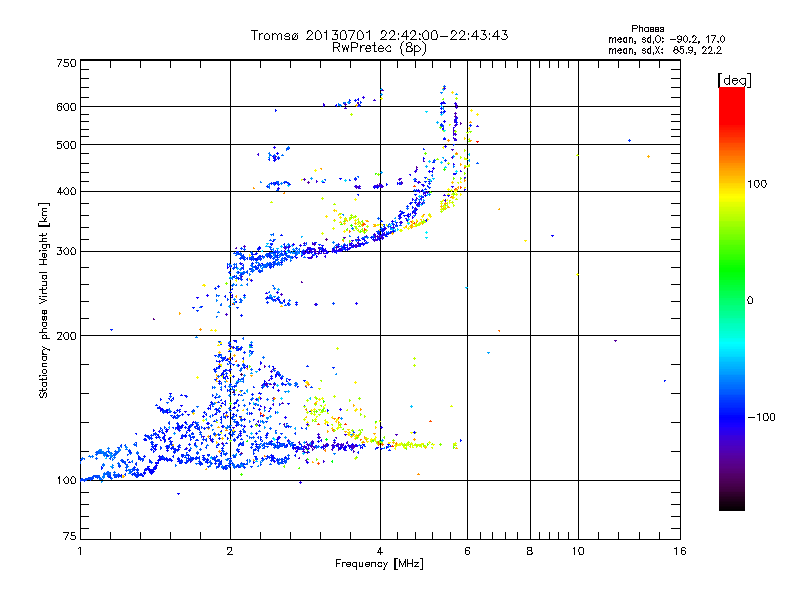Click the colorbar tick label '100'
The height and width of the screenshot is (600, 800).
757,184
